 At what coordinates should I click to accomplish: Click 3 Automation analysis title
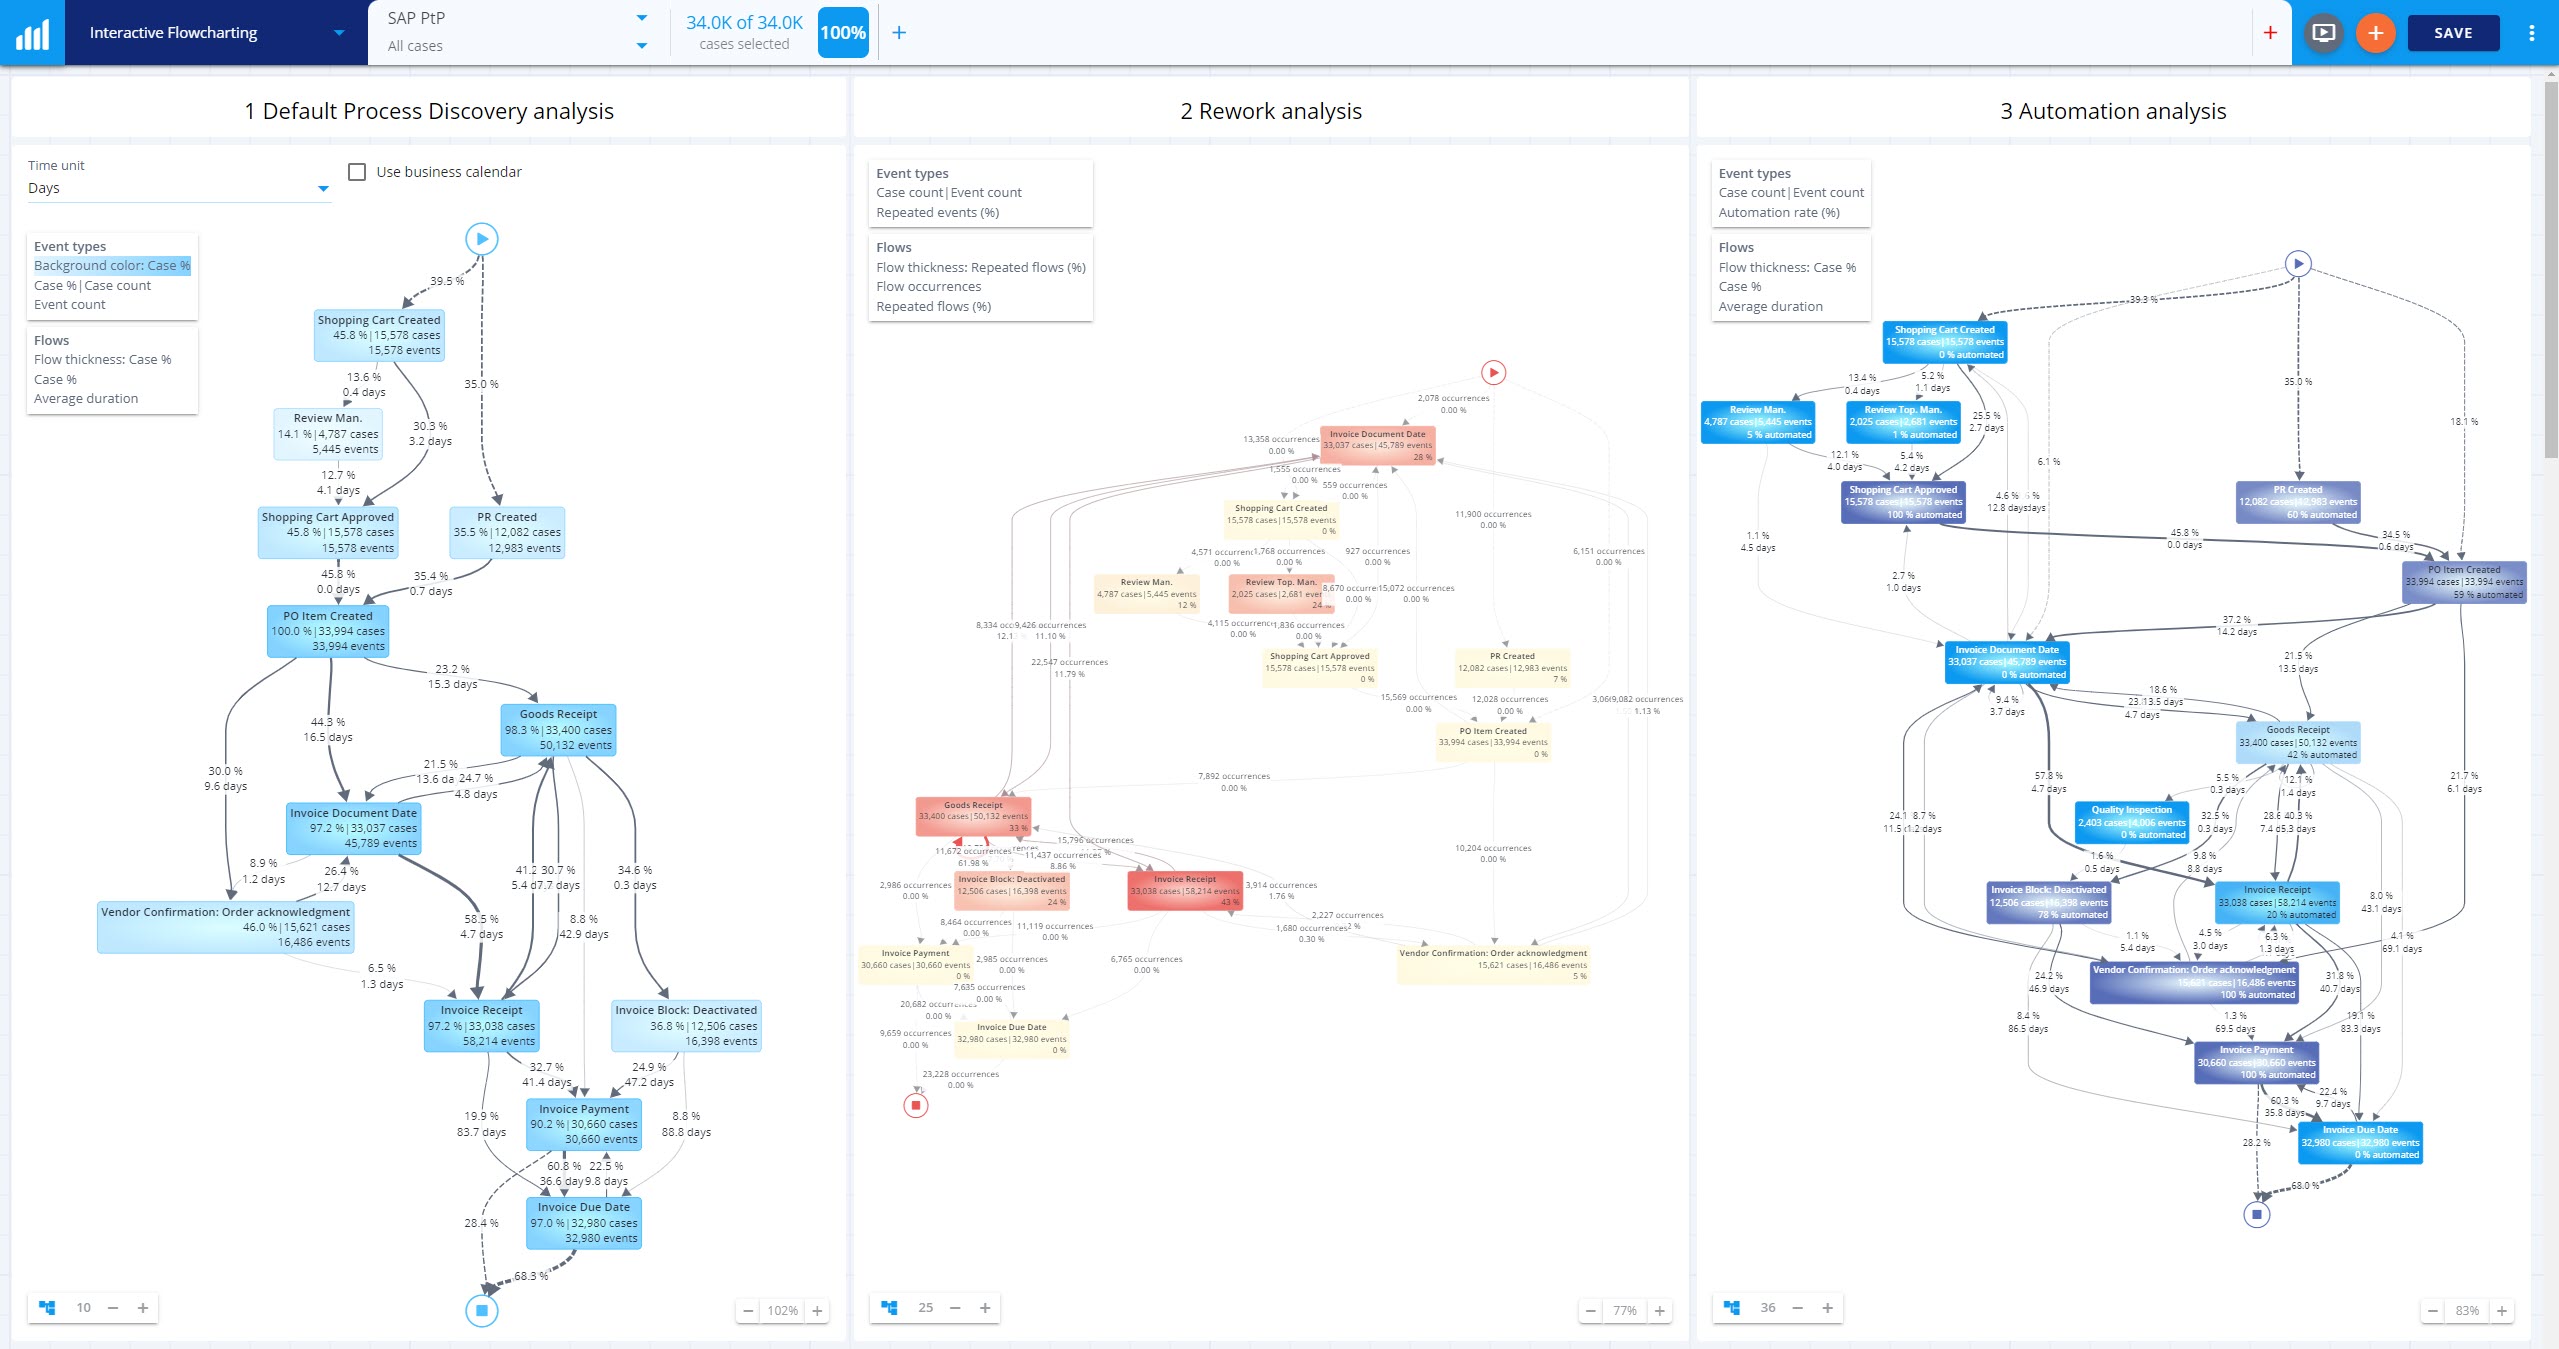click(x=2113, y=111)
